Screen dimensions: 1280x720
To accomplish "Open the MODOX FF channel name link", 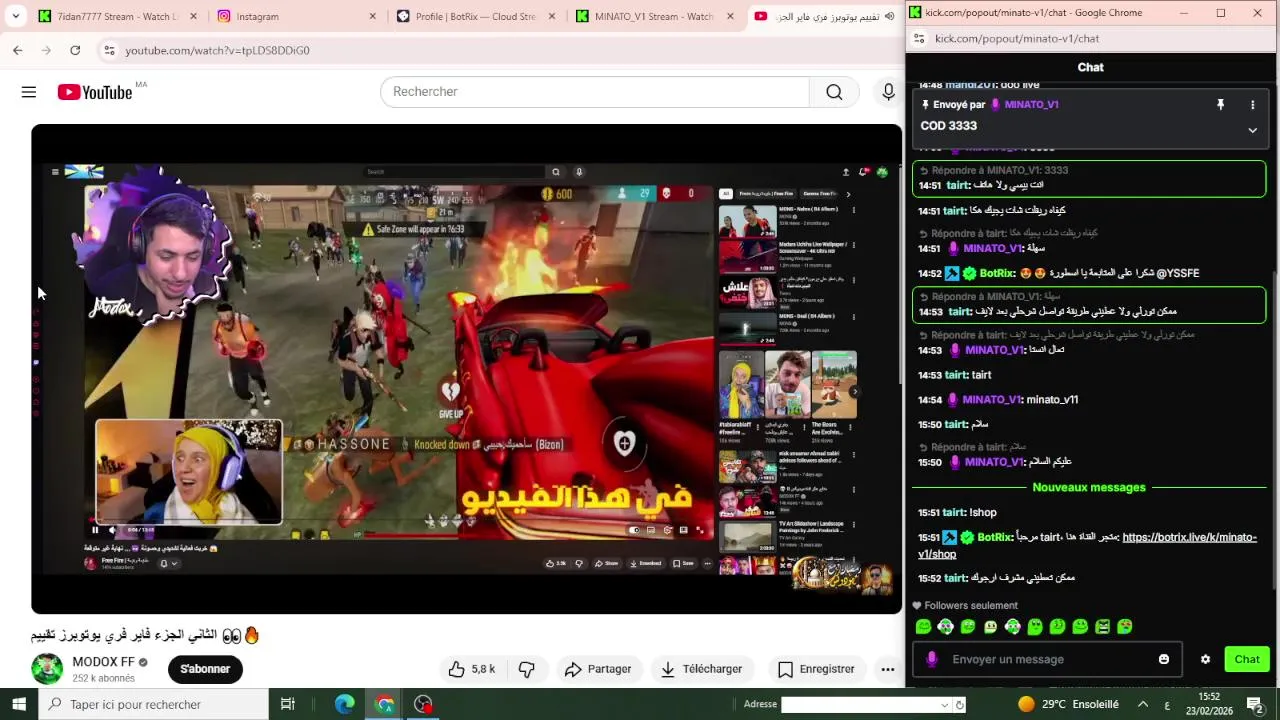I will 103,662.
